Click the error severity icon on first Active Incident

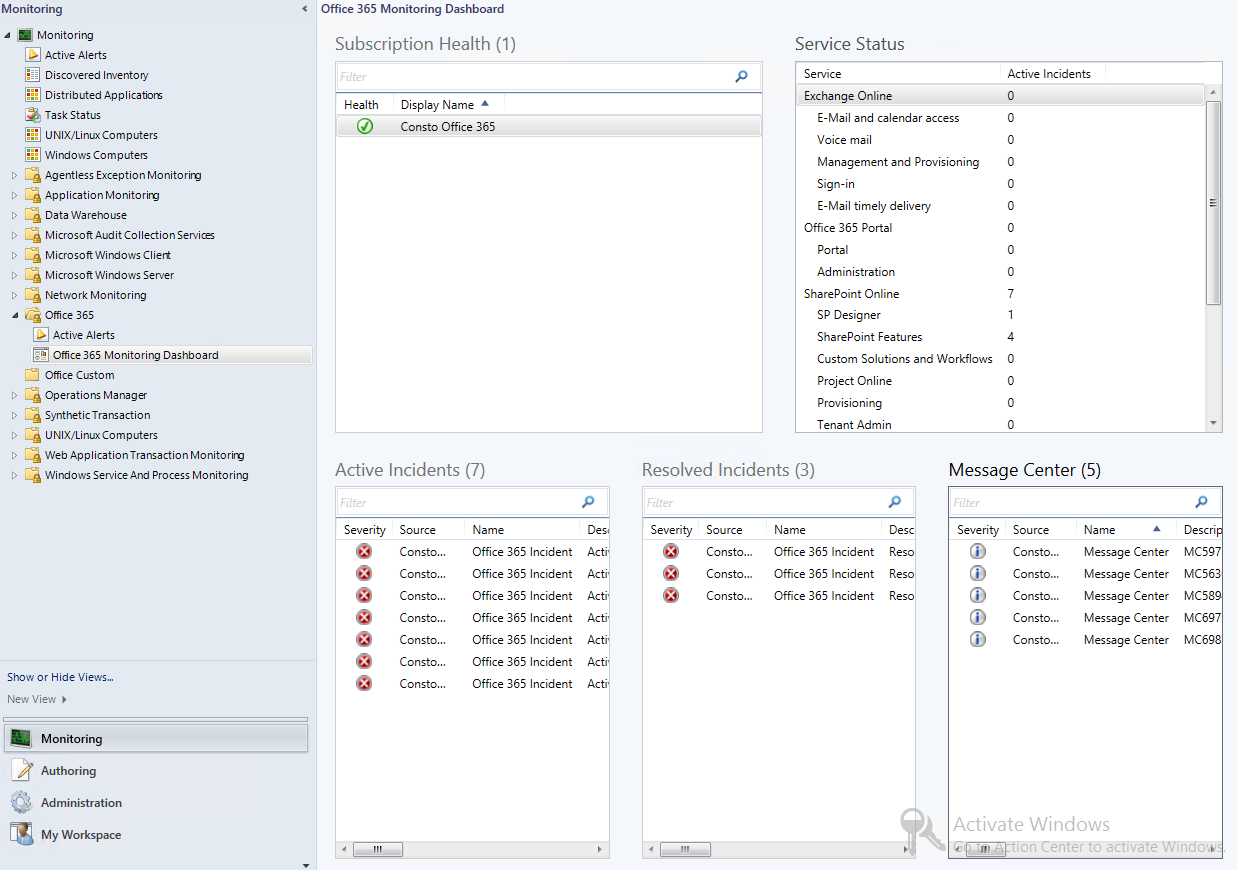pyautogui.click(x=364, y=551)
